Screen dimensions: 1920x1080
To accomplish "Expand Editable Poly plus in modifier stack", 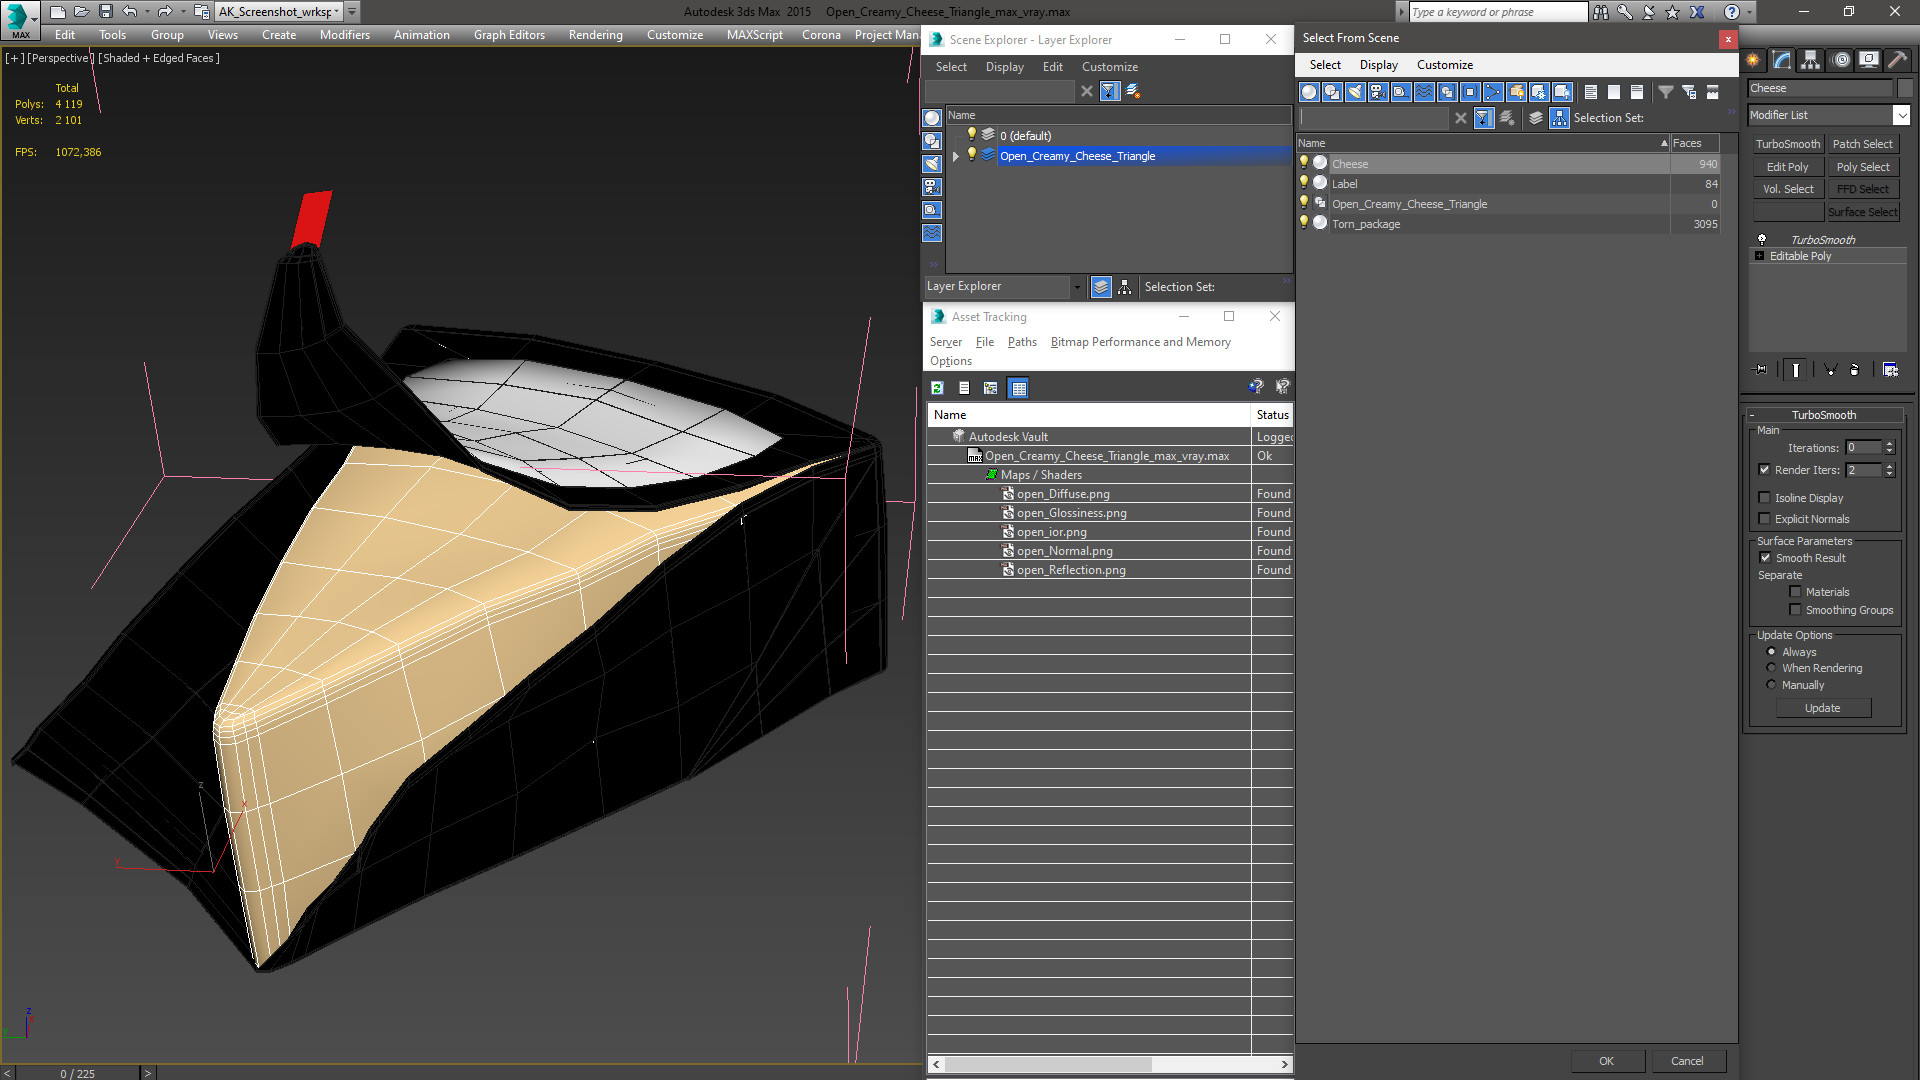I will click(x=1759, y=256).
